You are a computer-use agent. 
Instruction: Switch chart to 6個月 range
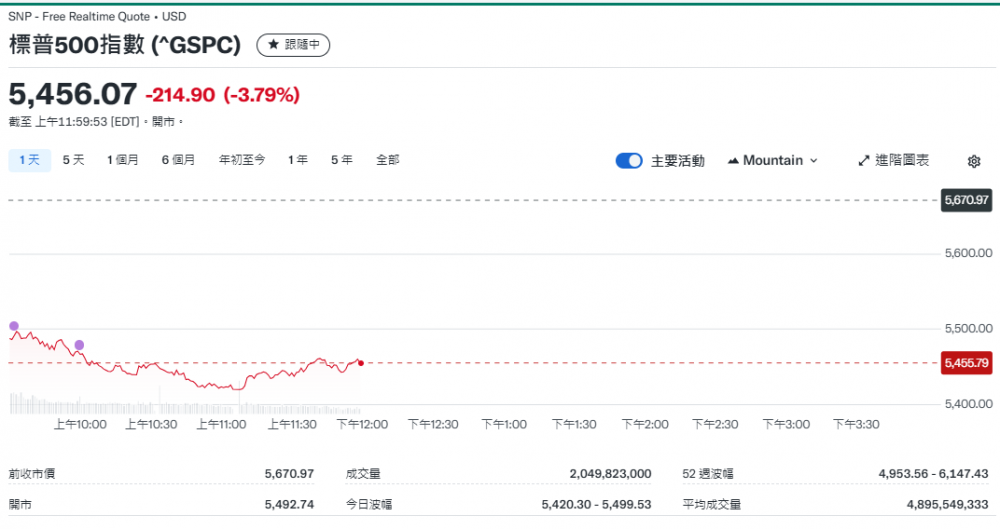tap(178, 160)
